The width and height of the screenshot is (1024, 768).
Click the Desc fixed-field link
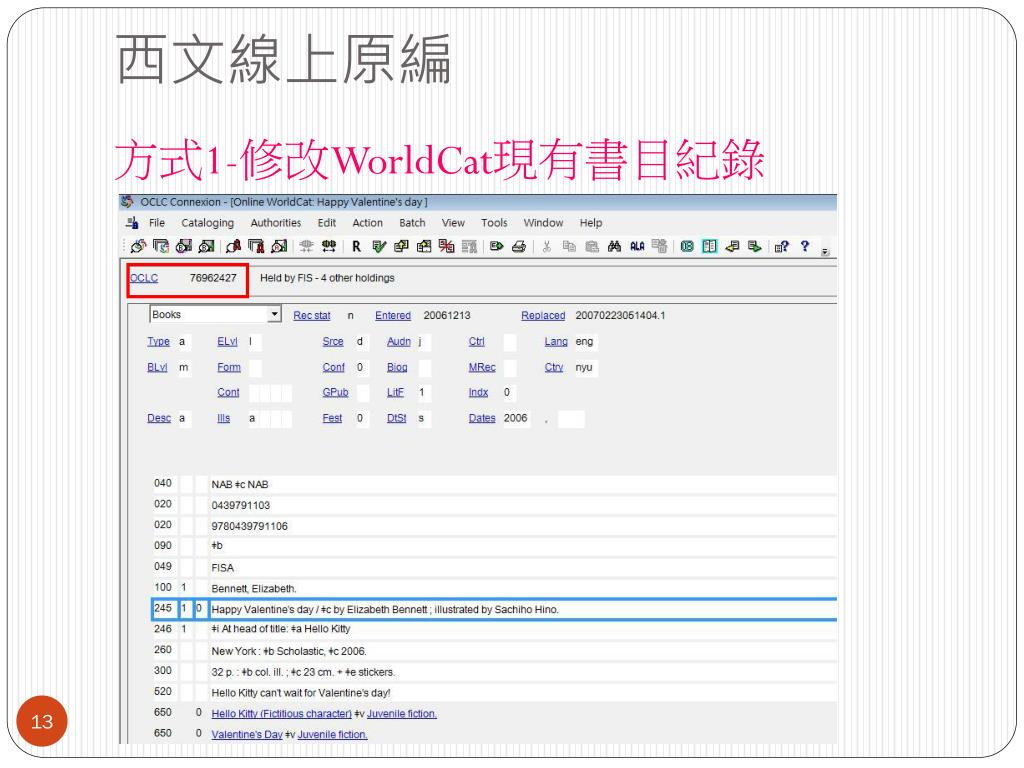coord(159,418)
